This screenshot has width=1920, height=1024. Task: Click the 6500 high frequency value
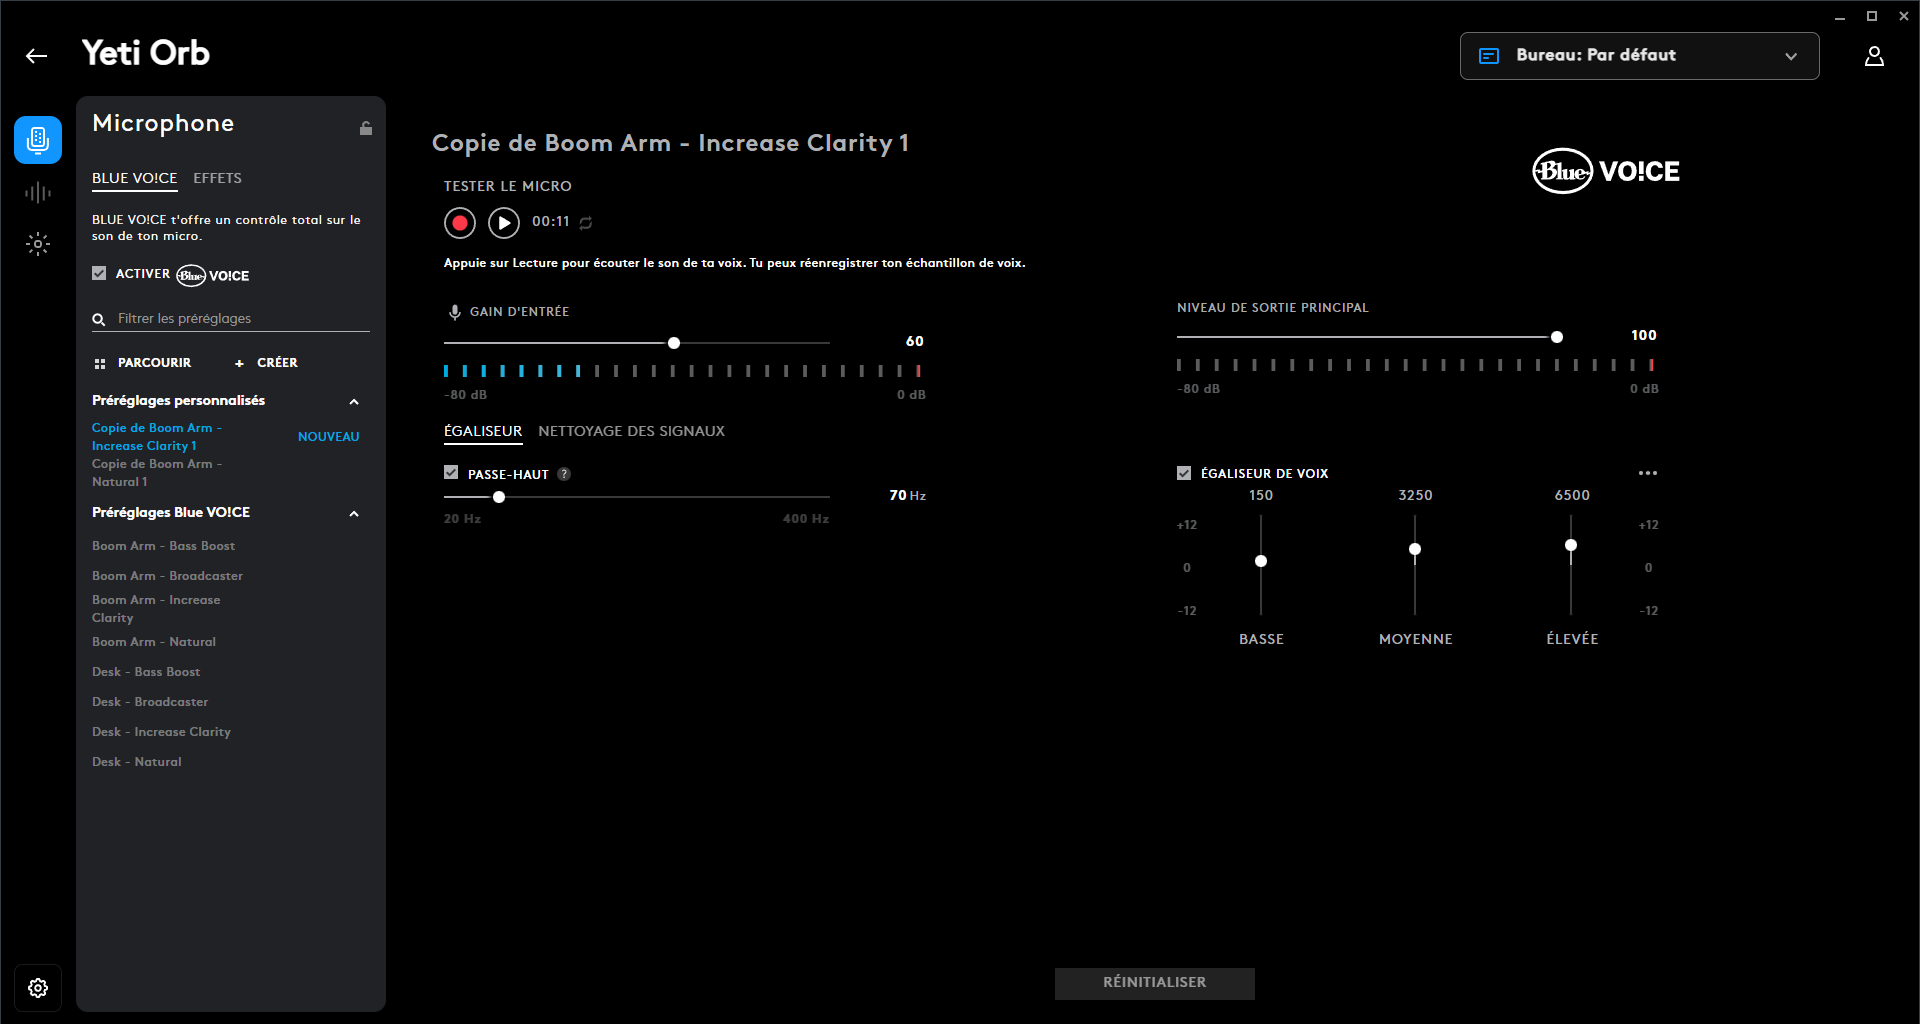click(x=1572, y=495)
